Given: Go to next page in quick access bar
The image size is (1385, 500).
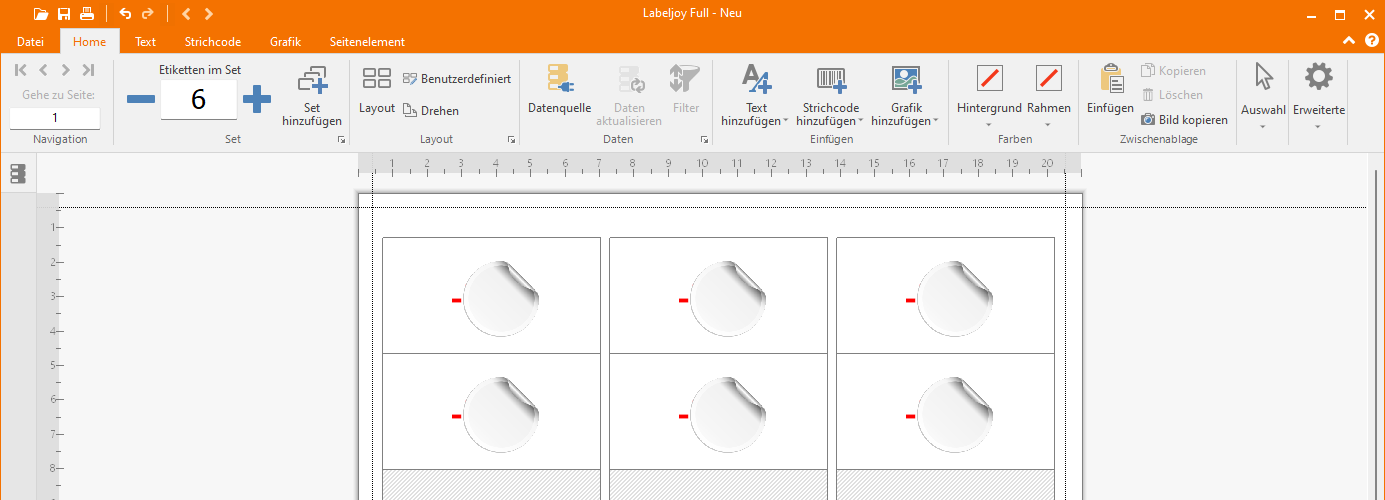Looking at the screenshot, I should pos(208,14).
